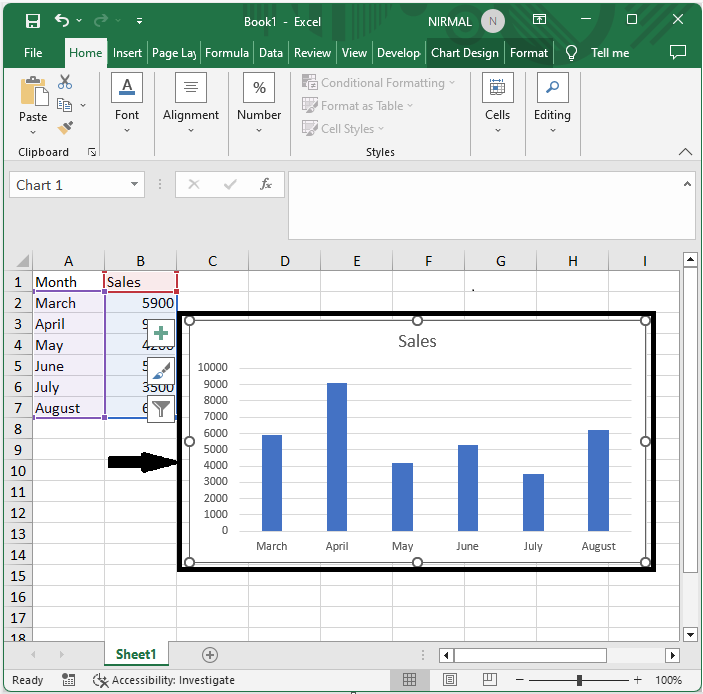Select the cell containing August

[69, 408]
